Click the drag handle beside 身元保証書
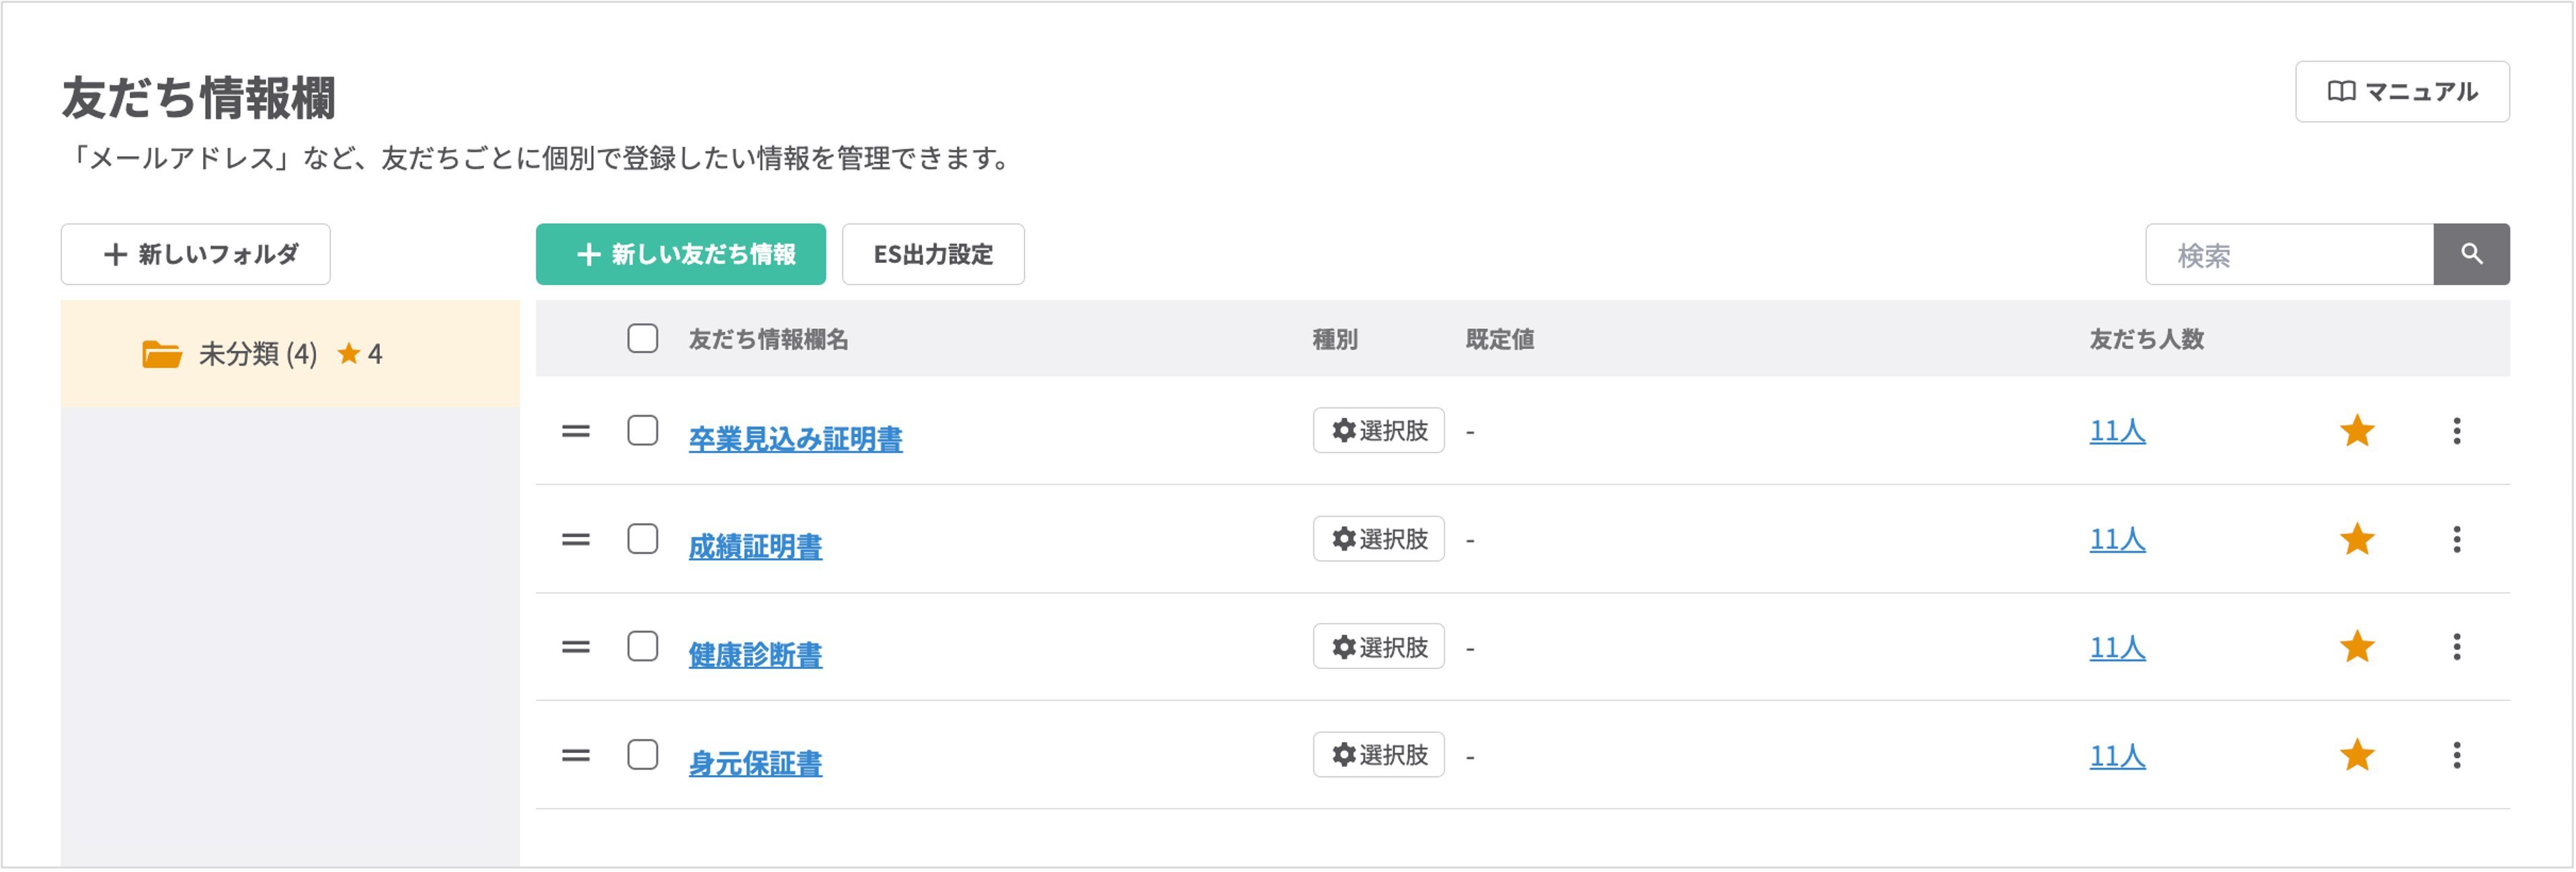Screen dimensions: 2576x872 tap(575, 755)
